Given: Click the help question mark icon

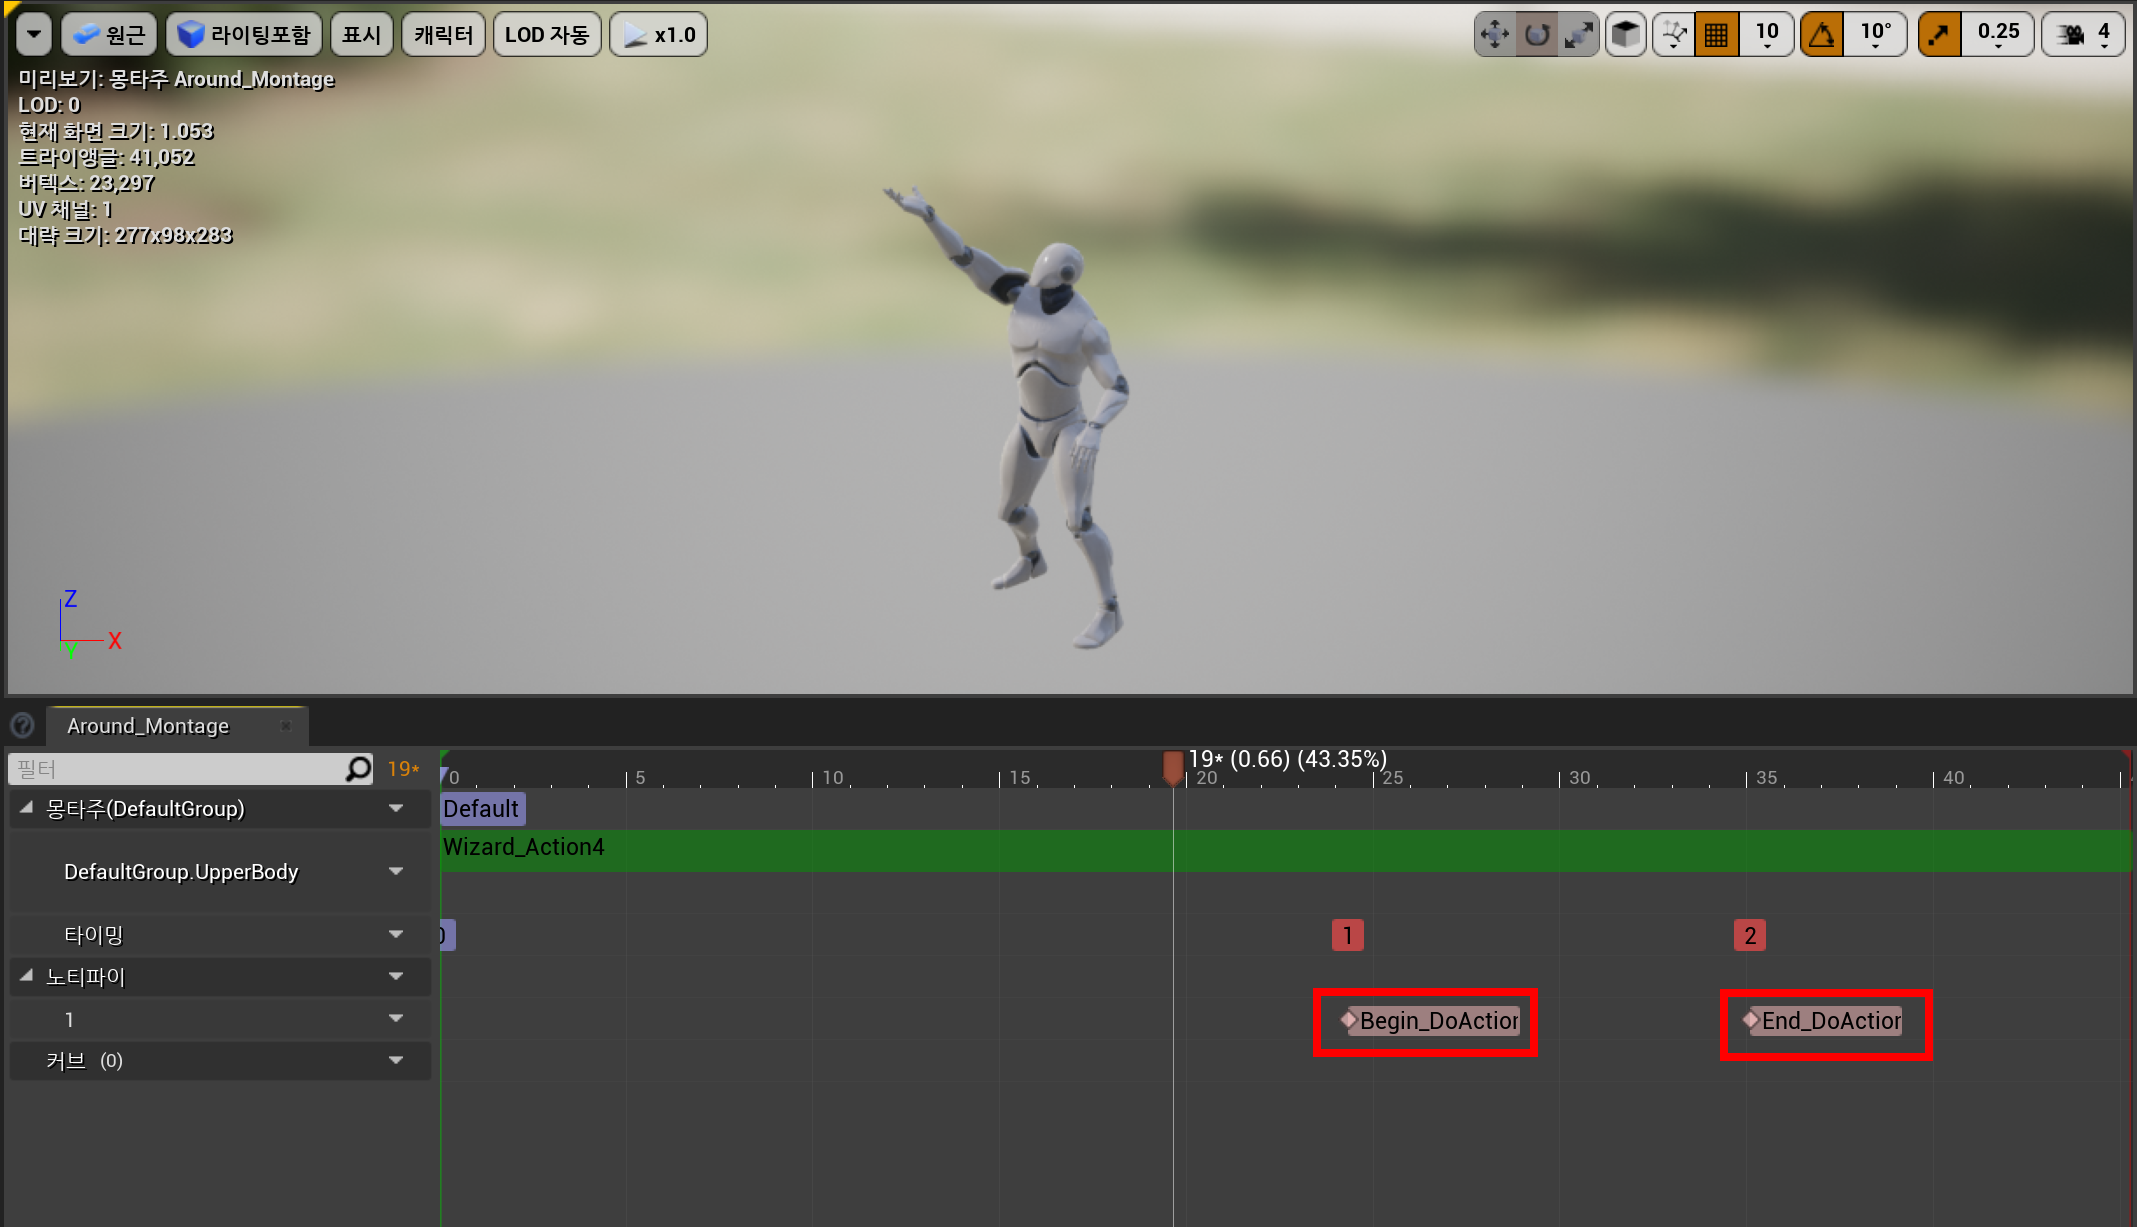Looking at the screenshot, I should tap(22, 725).
